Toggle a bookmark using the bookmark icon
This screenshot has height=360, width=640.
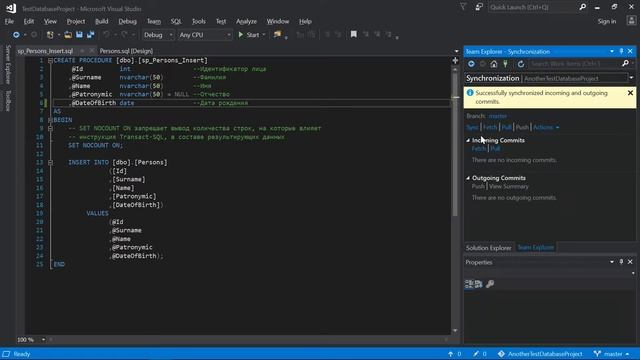[x=353, y=35]
